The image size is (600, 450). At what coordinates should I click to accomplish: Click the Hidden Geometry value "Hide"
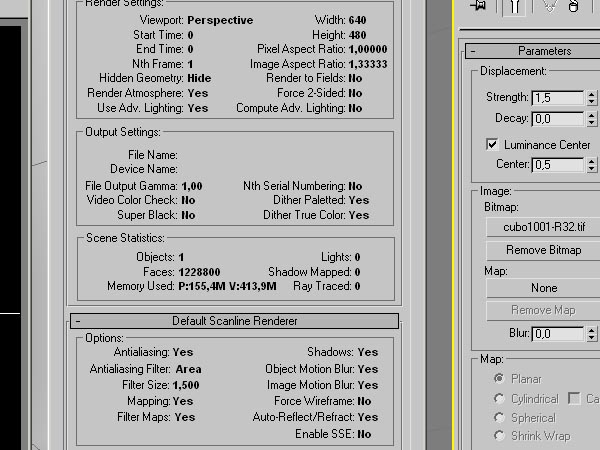pyautogui.click(x=199, y=78)
